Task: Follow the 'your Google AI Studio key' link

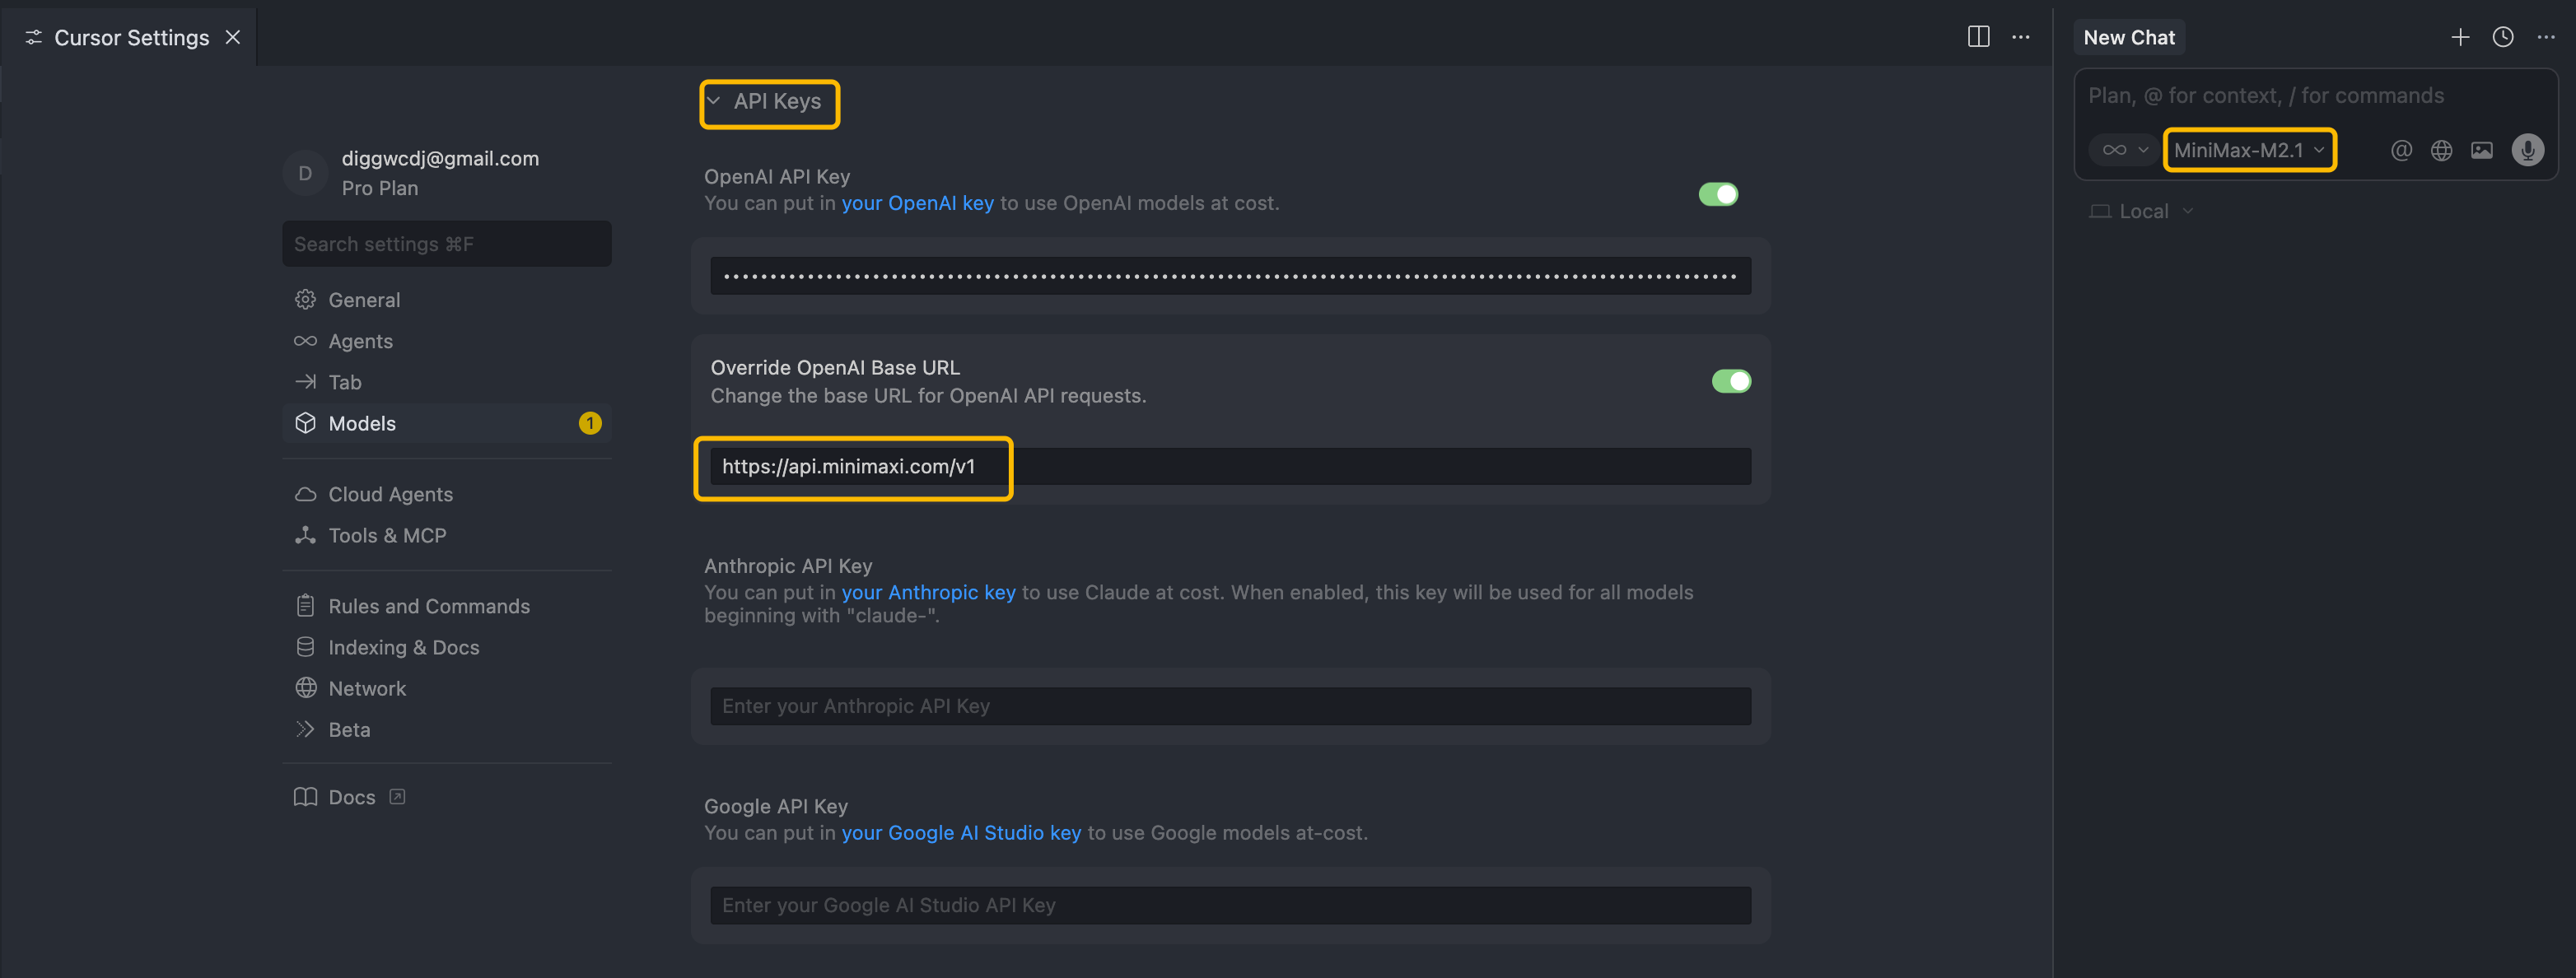Action: 960,832
